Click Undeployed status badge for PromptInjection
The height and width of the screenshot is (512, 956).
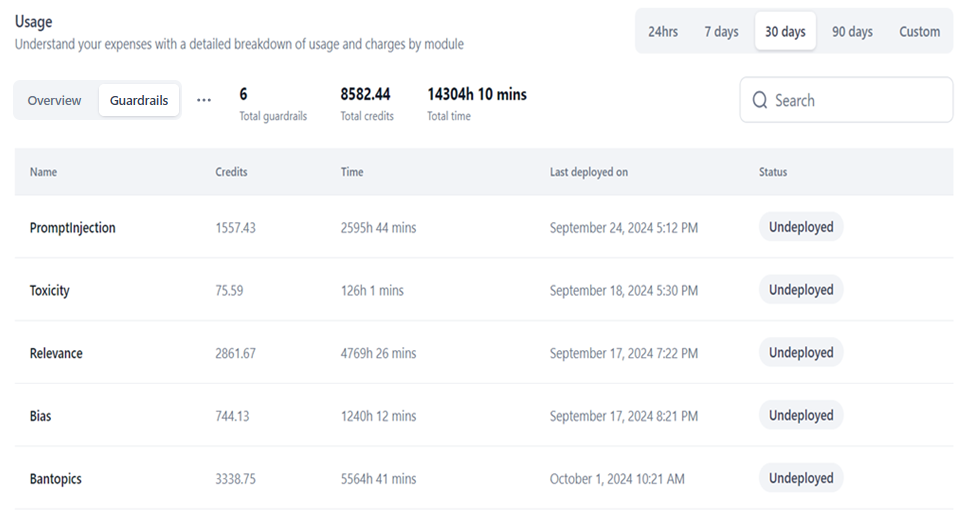pos(801,227)
